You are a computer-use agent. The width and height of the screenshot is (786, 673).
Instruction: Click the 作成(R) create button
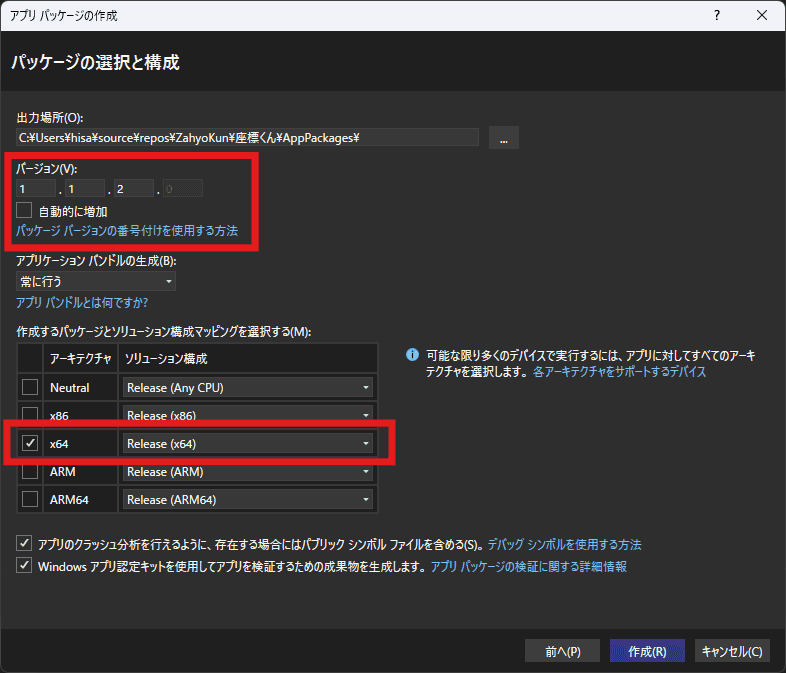pyautogui.click(x=647, y=651)
